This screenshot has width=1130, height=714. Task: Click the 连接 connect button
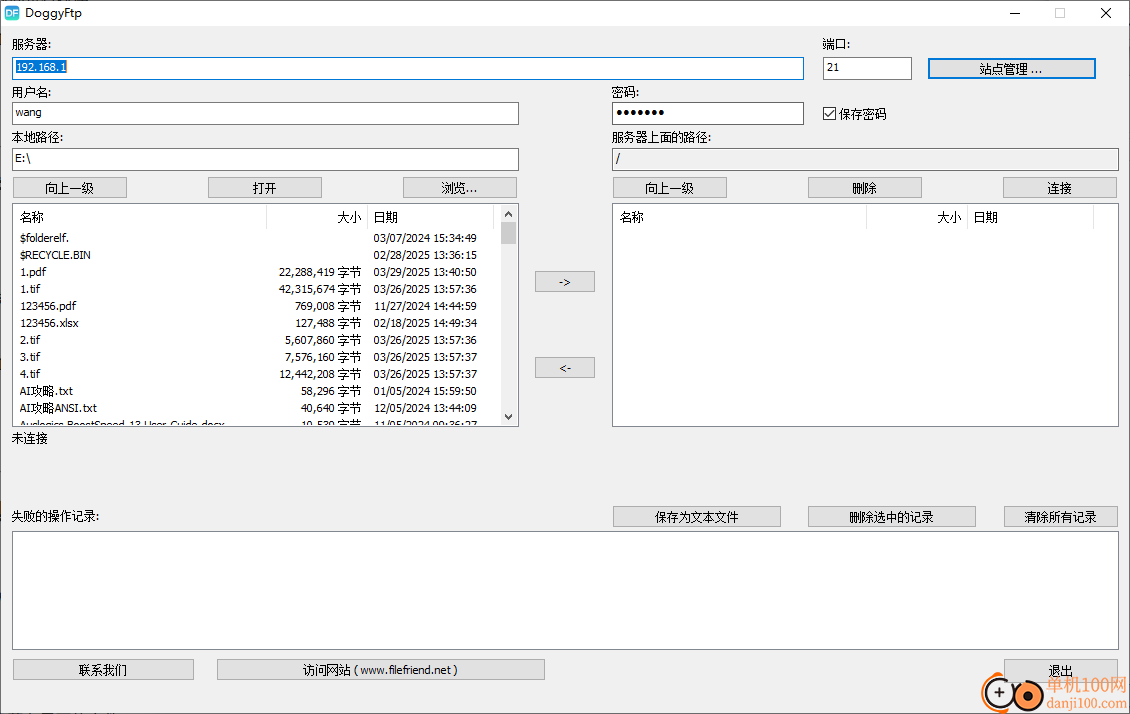click(1059, 188)
